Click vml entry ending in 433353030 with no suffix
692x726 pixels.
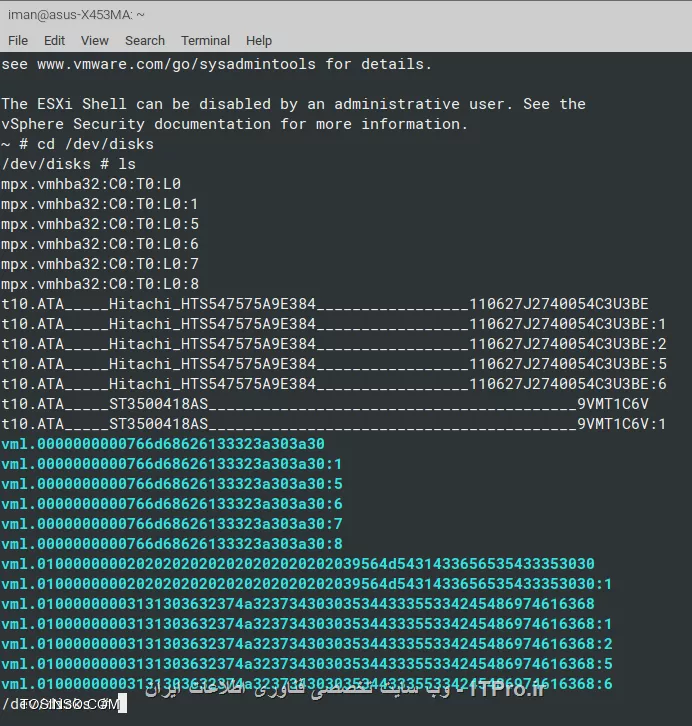[x=298, y=564]
